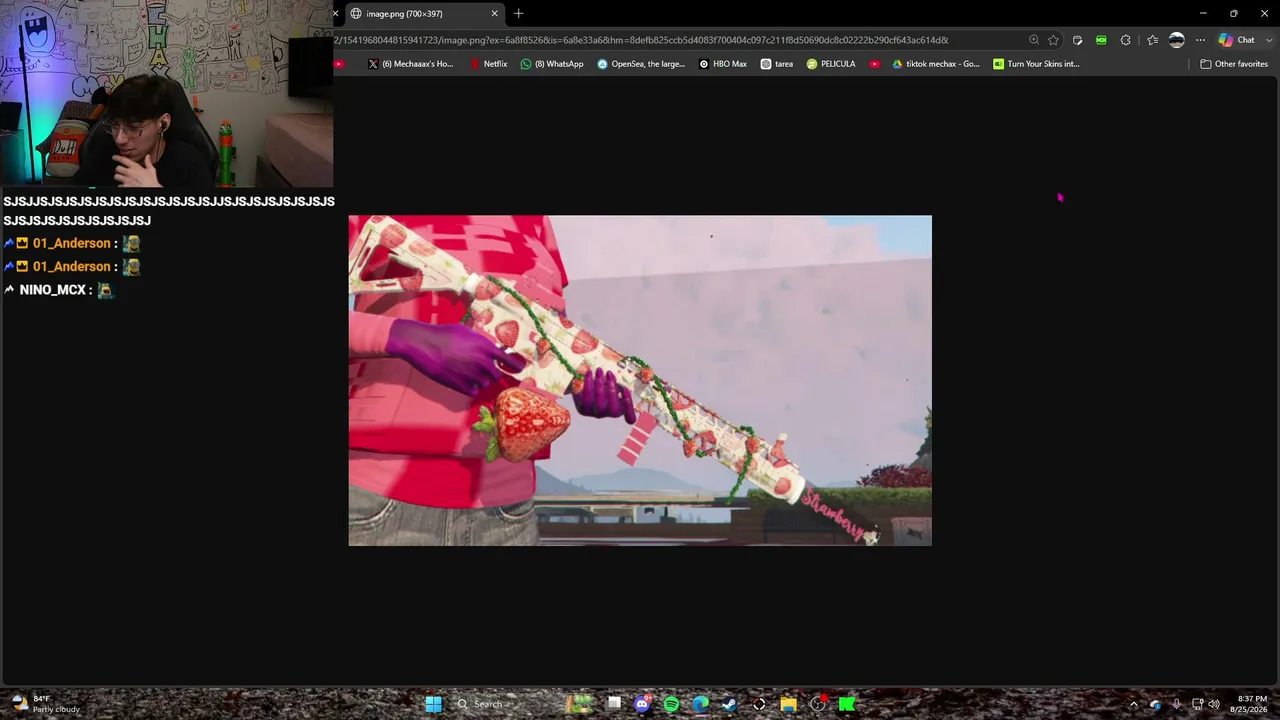Open the WhatsApp bookmark

click(552, 64)
